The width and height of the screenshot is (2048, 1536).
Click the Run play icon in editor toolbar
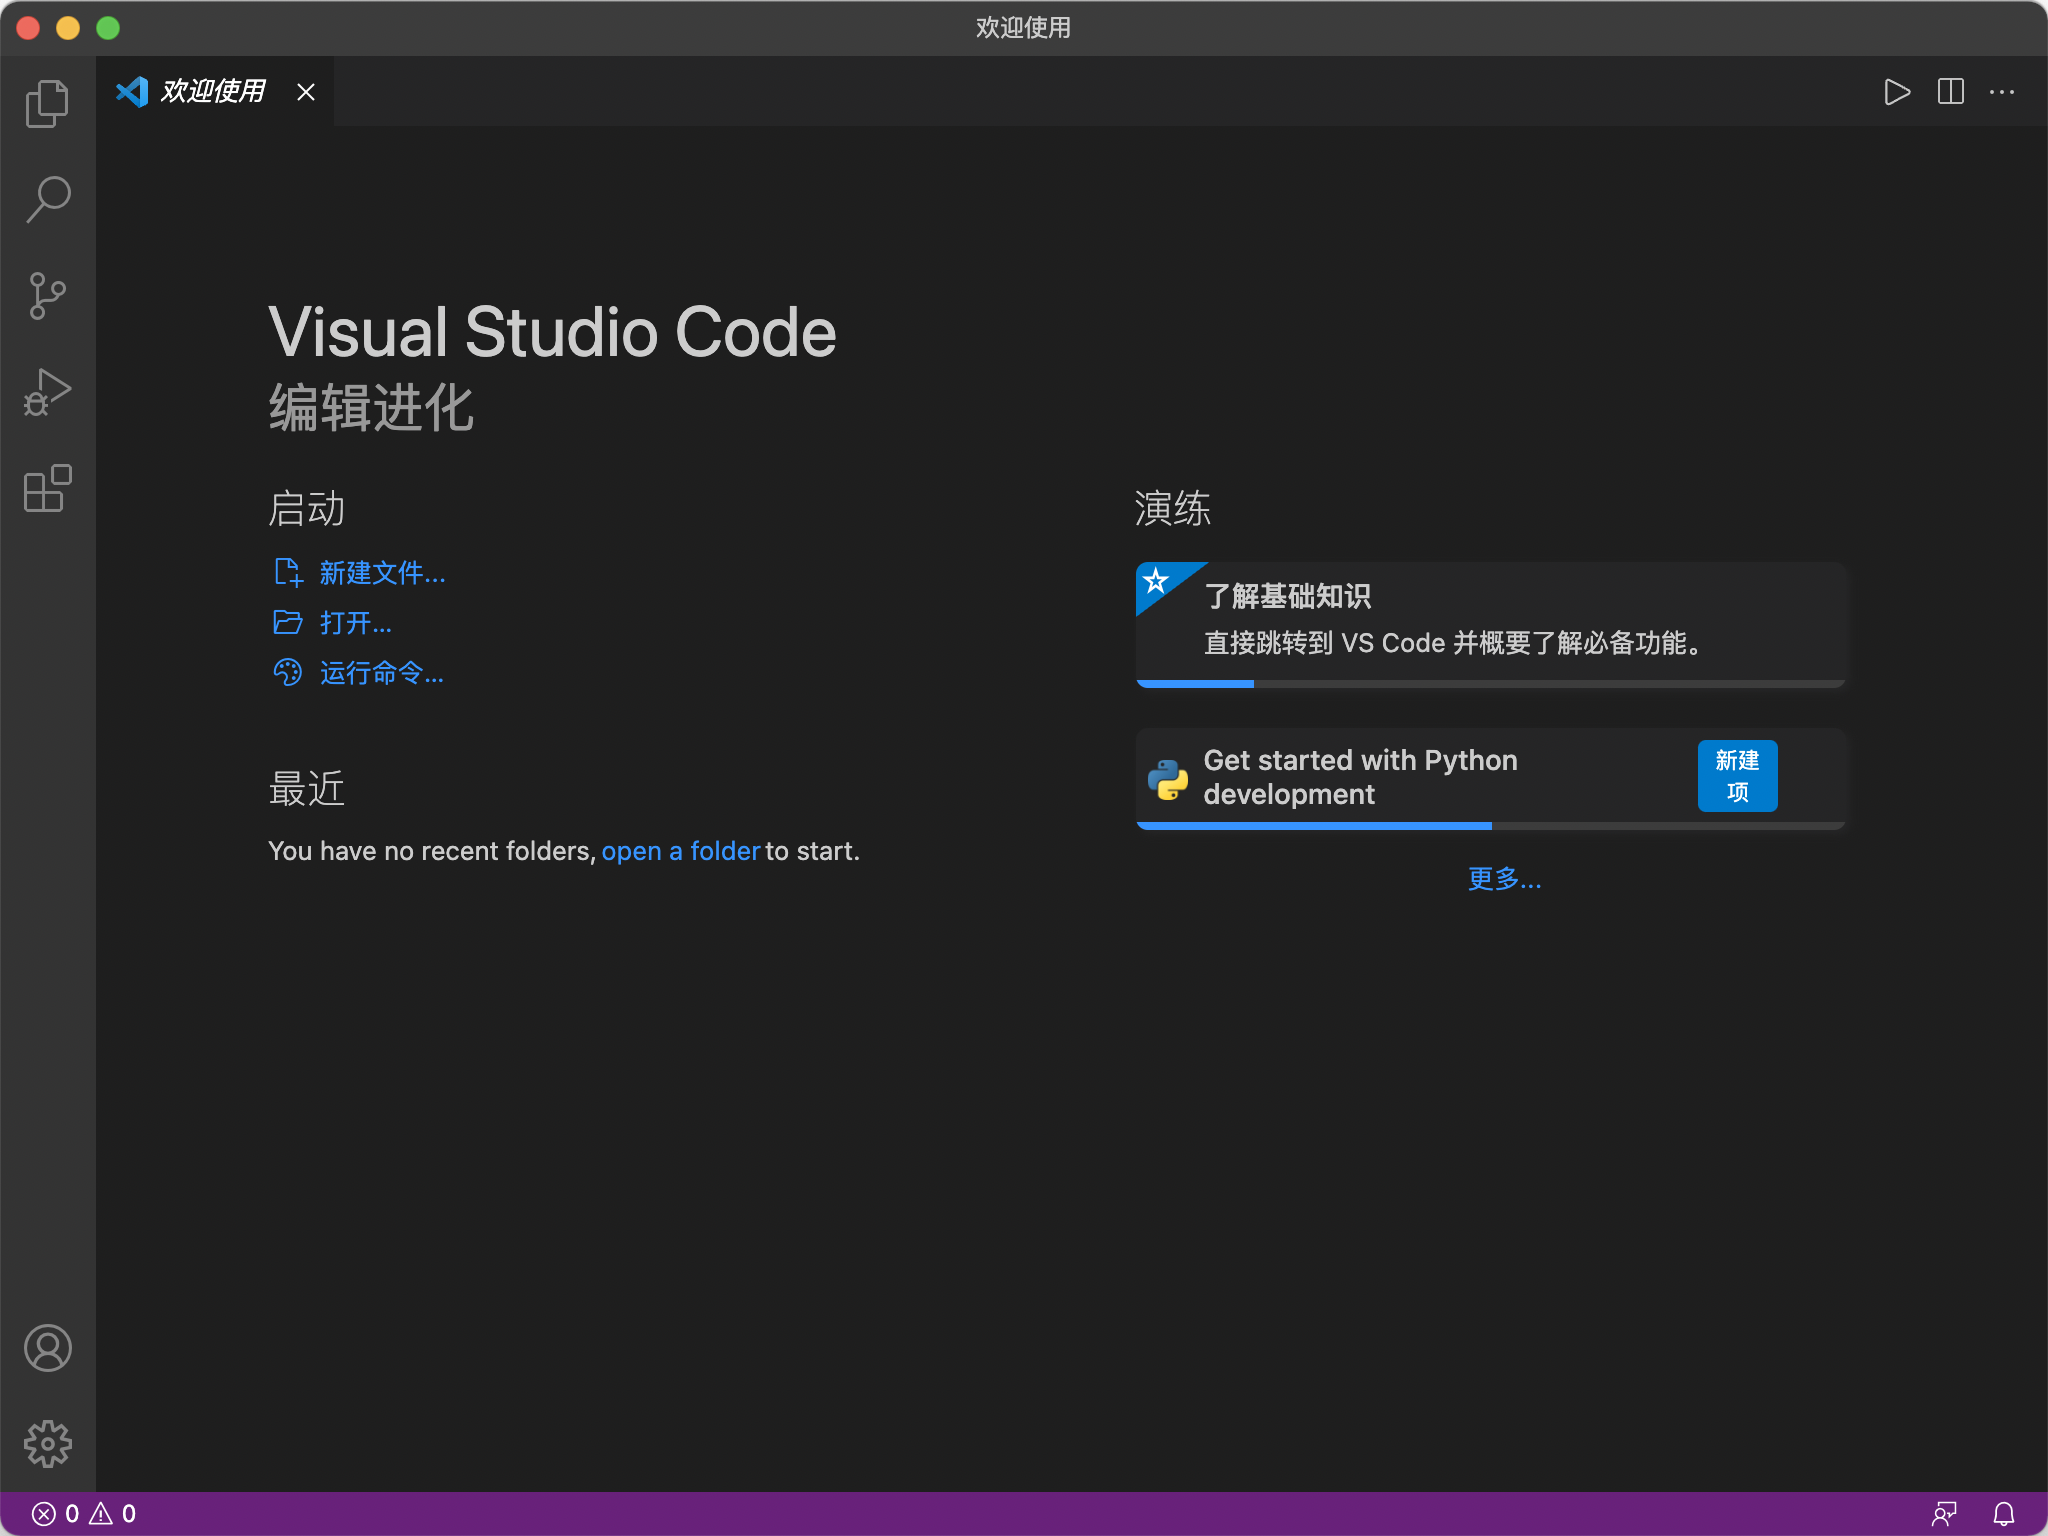tap(1896, 92)
